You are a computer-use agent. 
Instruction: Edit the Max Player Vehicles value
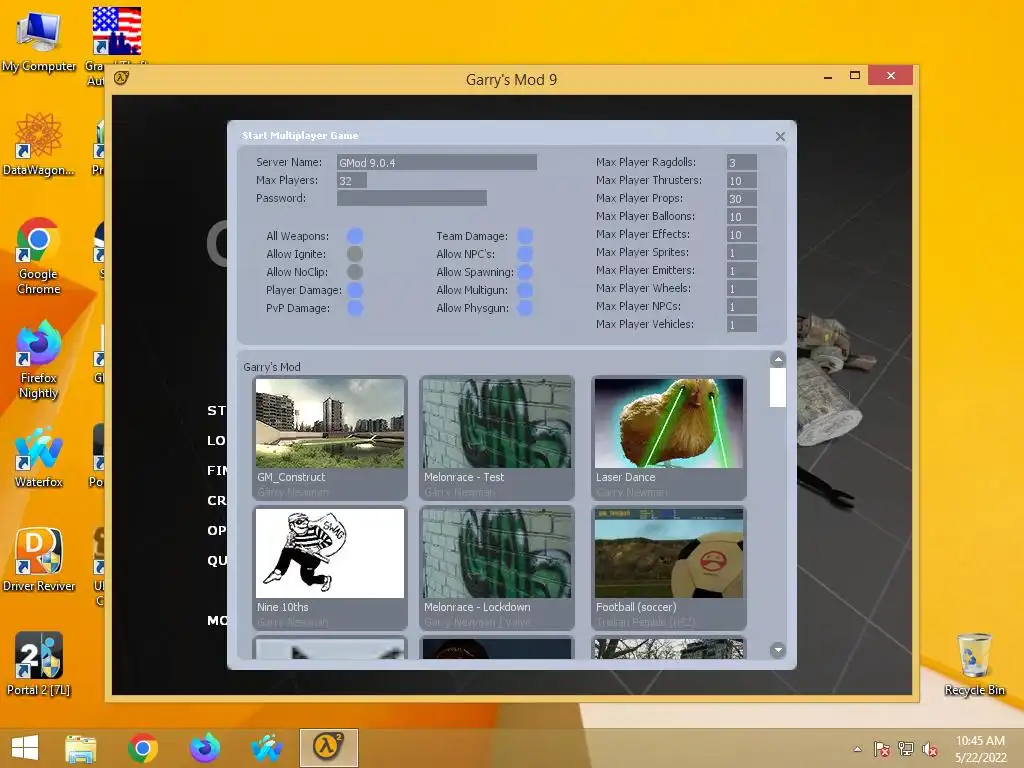[x=742, y=324]
